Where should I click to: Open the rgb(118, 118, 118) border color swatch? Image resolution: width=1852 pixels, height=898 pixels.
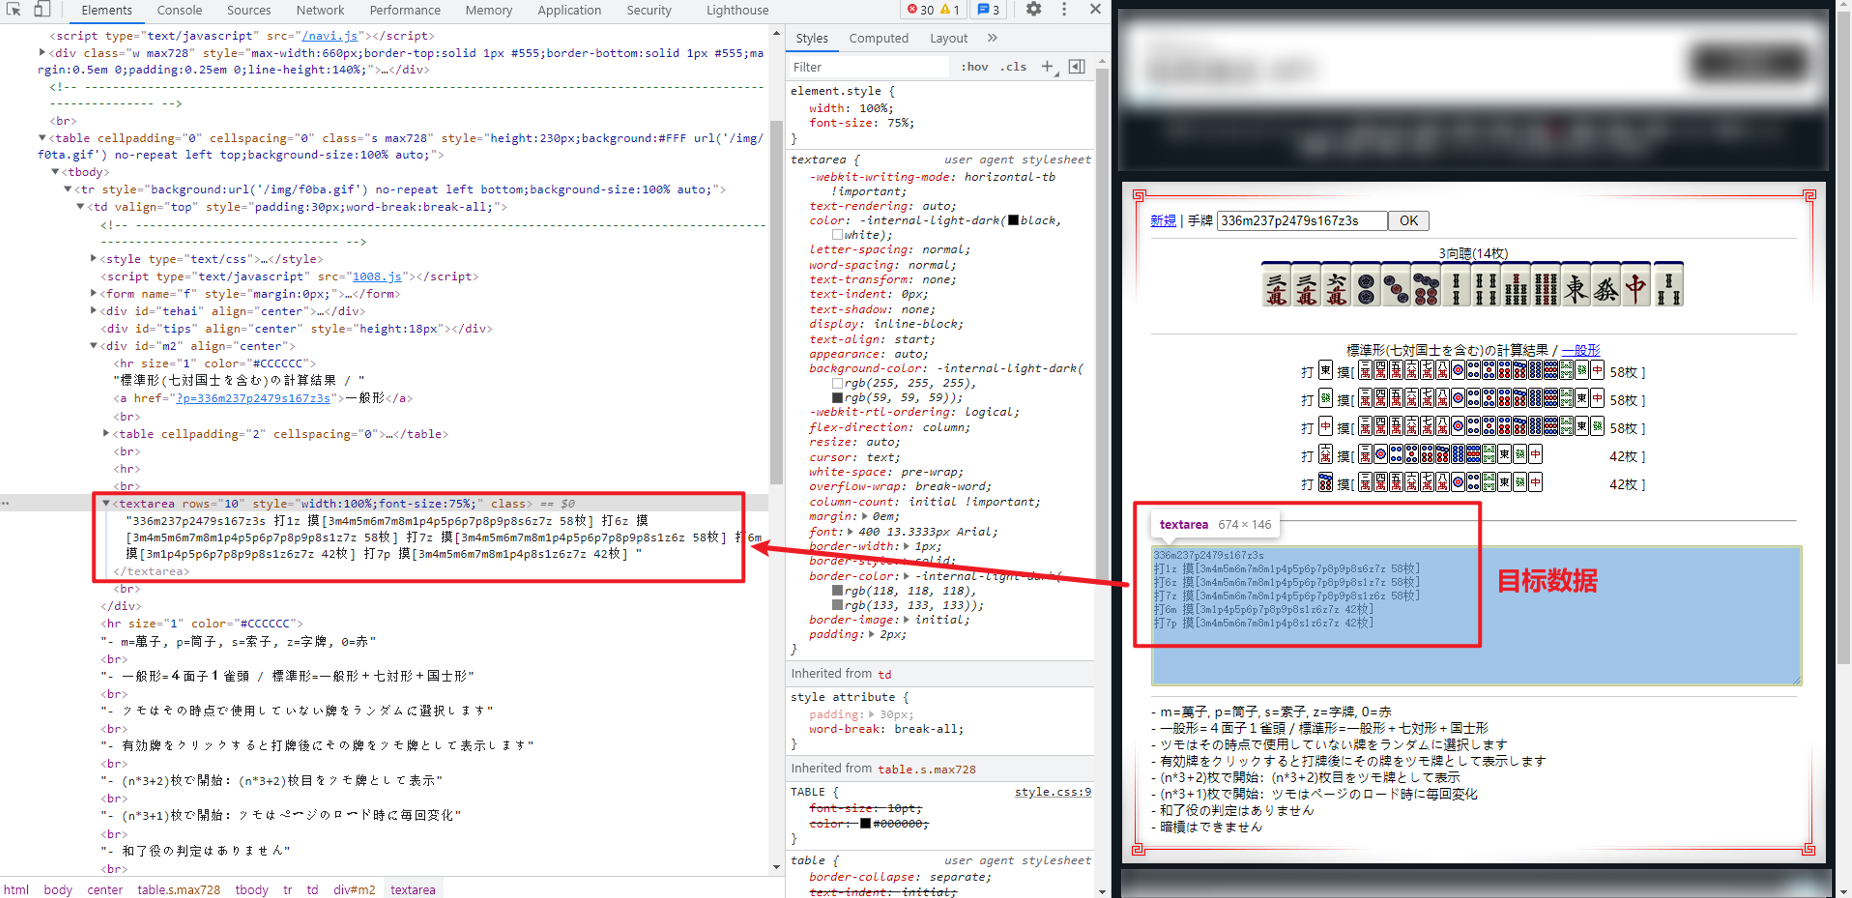(x=837, y=591)
